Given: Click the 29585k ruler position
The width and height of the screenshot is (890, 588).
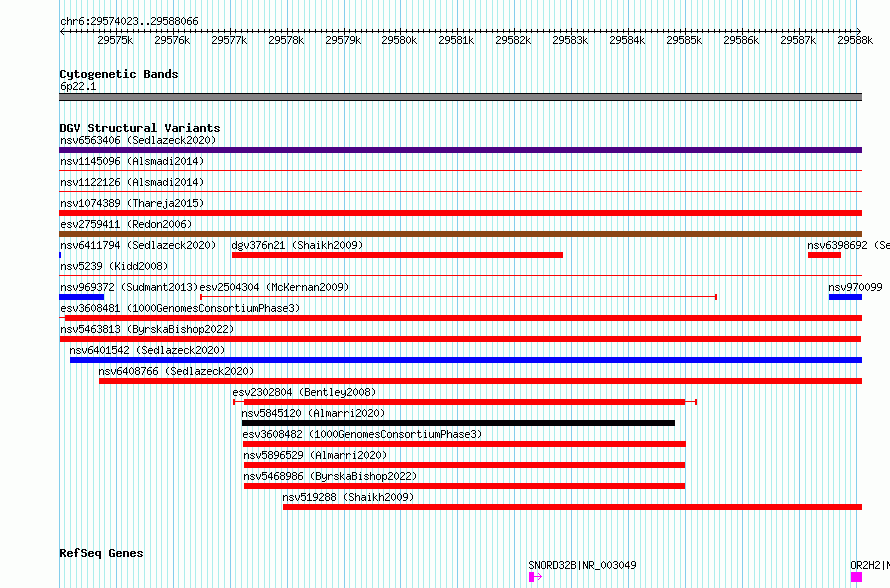Looking at the screenshot, I should (684, 40).
